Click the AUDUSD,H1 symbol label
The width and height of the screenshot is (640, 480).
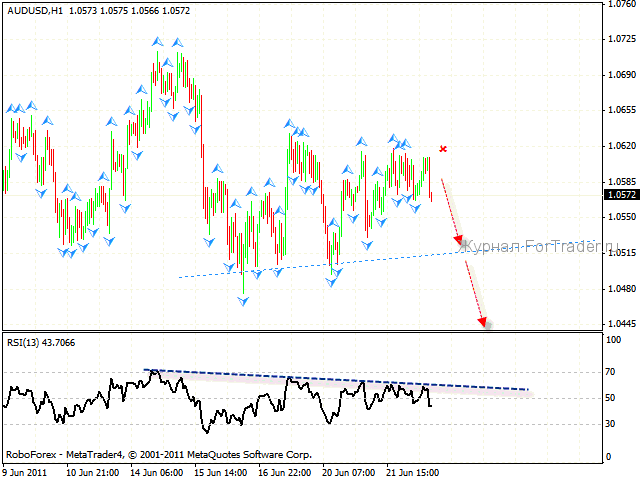pos(35,11)
